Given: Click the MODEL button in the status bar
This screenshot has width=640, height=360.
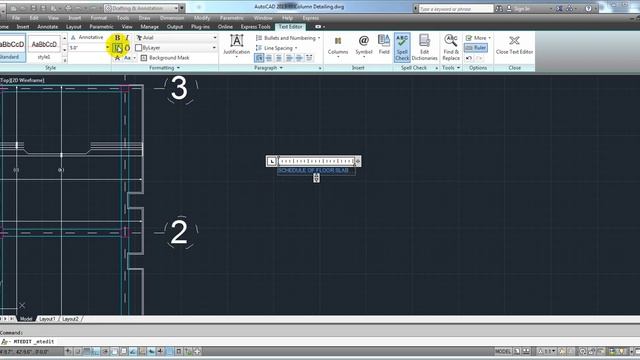Looking at the screenshot, I should tap(503, 351).
